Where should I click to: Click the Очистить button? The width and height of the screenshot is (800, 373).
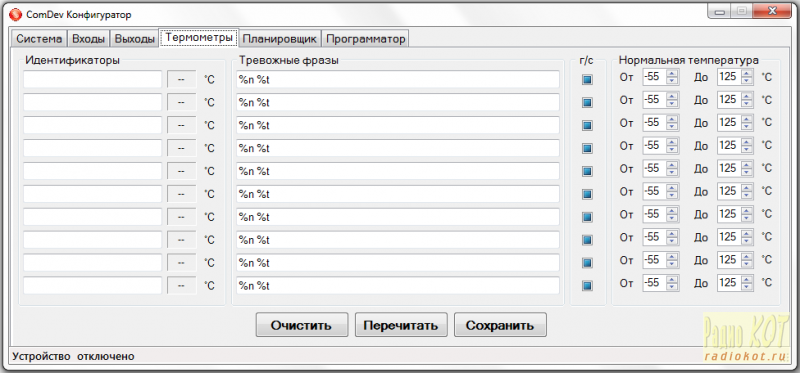302,326
